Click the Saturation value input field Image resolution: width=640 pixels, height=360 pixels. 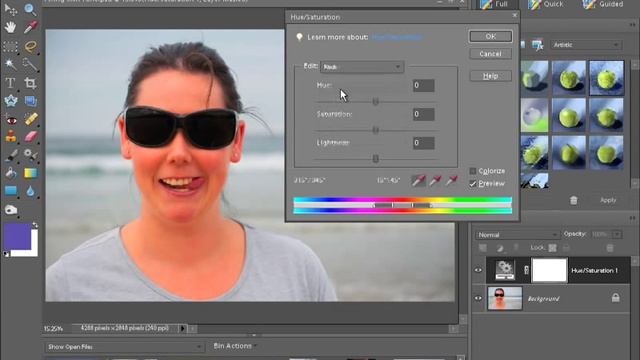coord(423,114)
